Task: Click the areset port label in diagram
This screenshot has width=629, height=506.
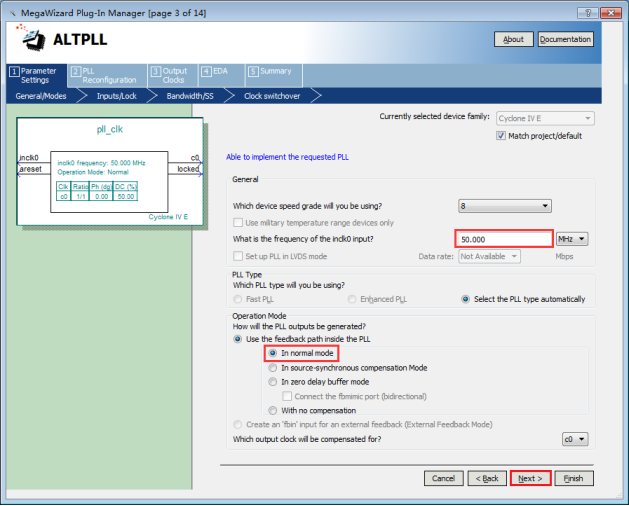Action: coord(30,169)
